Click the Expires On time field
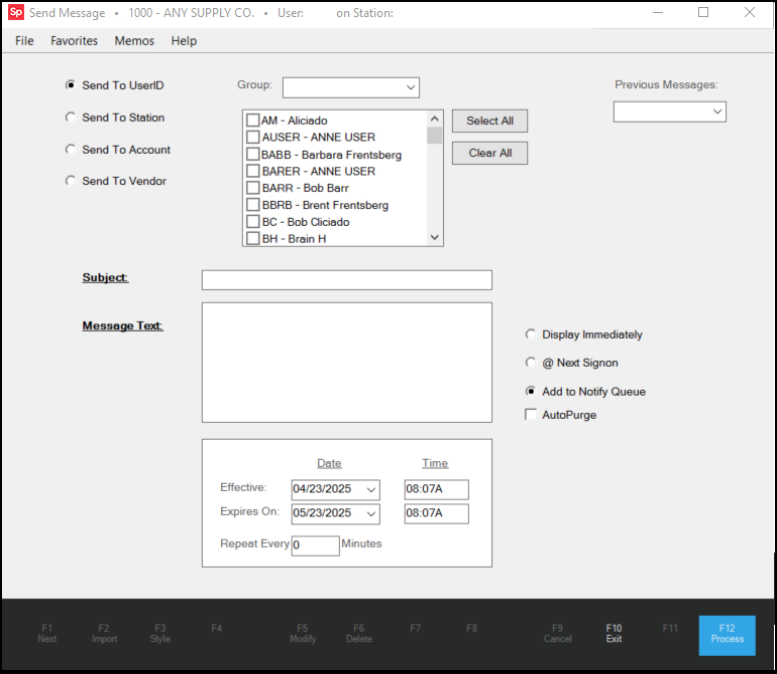This screenshot has height=674, width=777. (x=436, y=513)
